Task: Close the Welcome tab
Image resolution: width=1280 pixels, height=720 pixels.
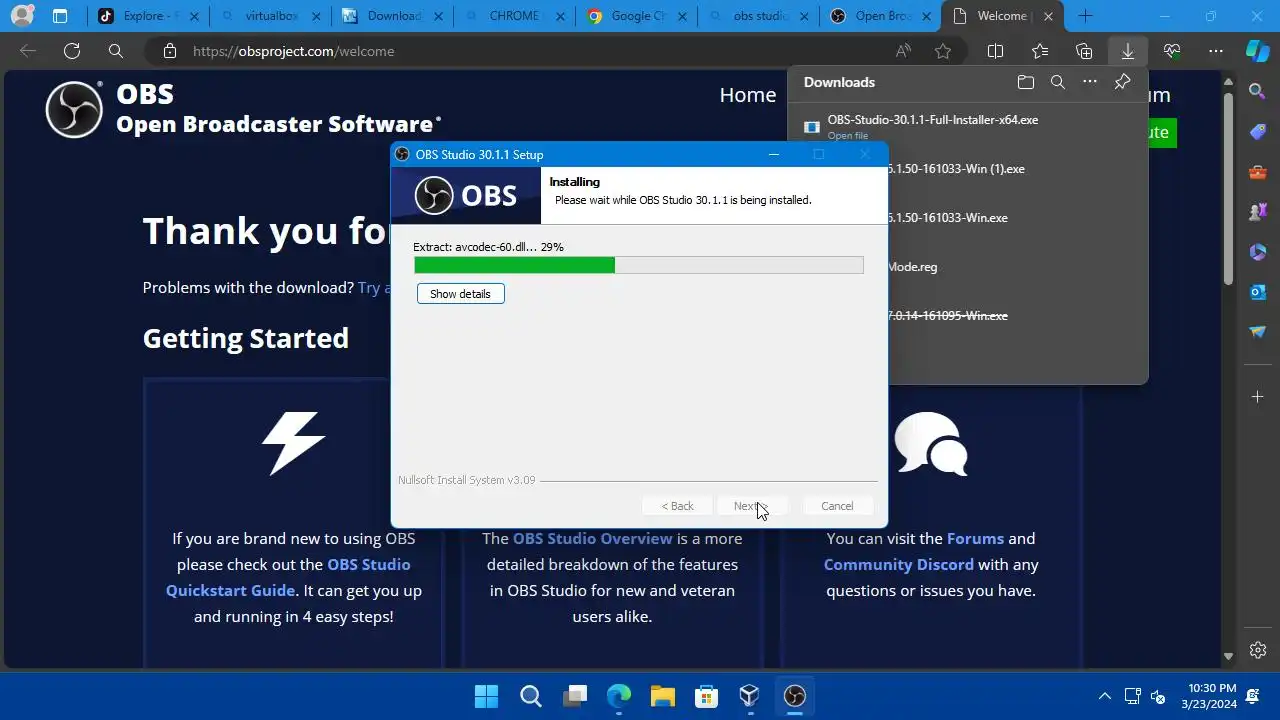Action: [1048, 16]
